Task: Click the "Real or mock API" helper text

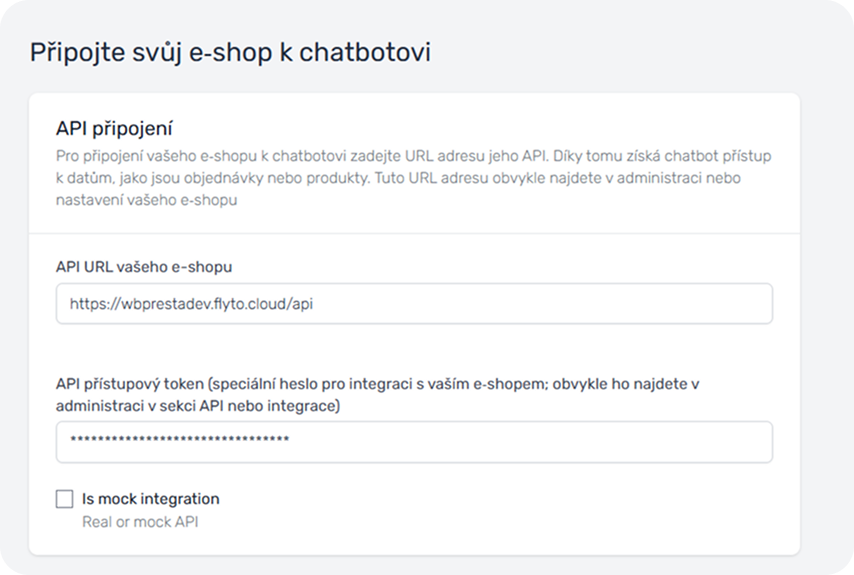Action: click(140, 521)
